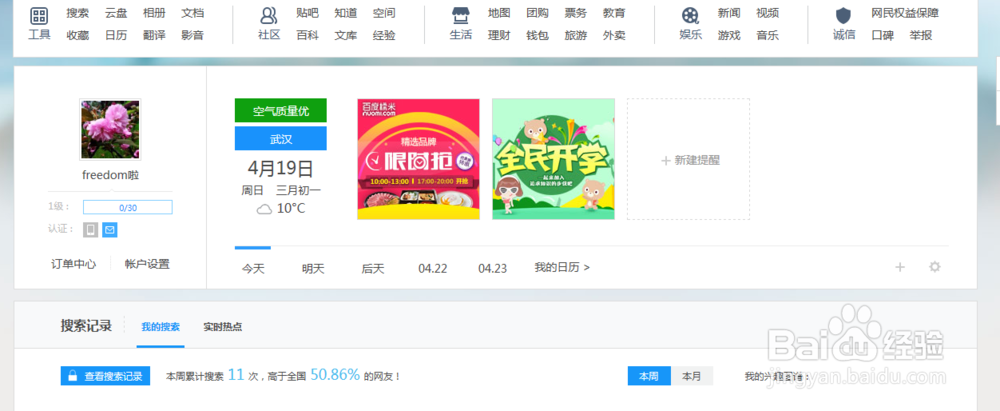Click the 0/30 level progress bar

click(128, 207)
